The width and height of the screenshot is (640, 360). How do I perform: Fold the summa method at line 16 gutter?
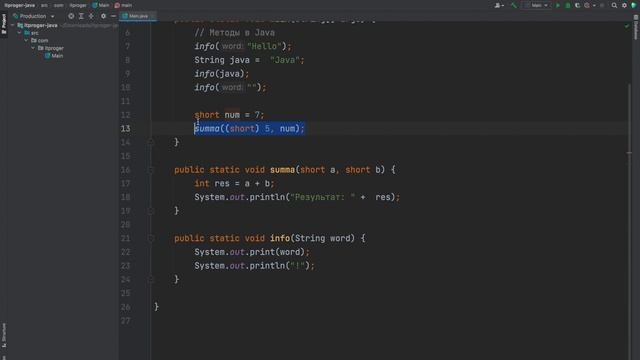[150, 170]
